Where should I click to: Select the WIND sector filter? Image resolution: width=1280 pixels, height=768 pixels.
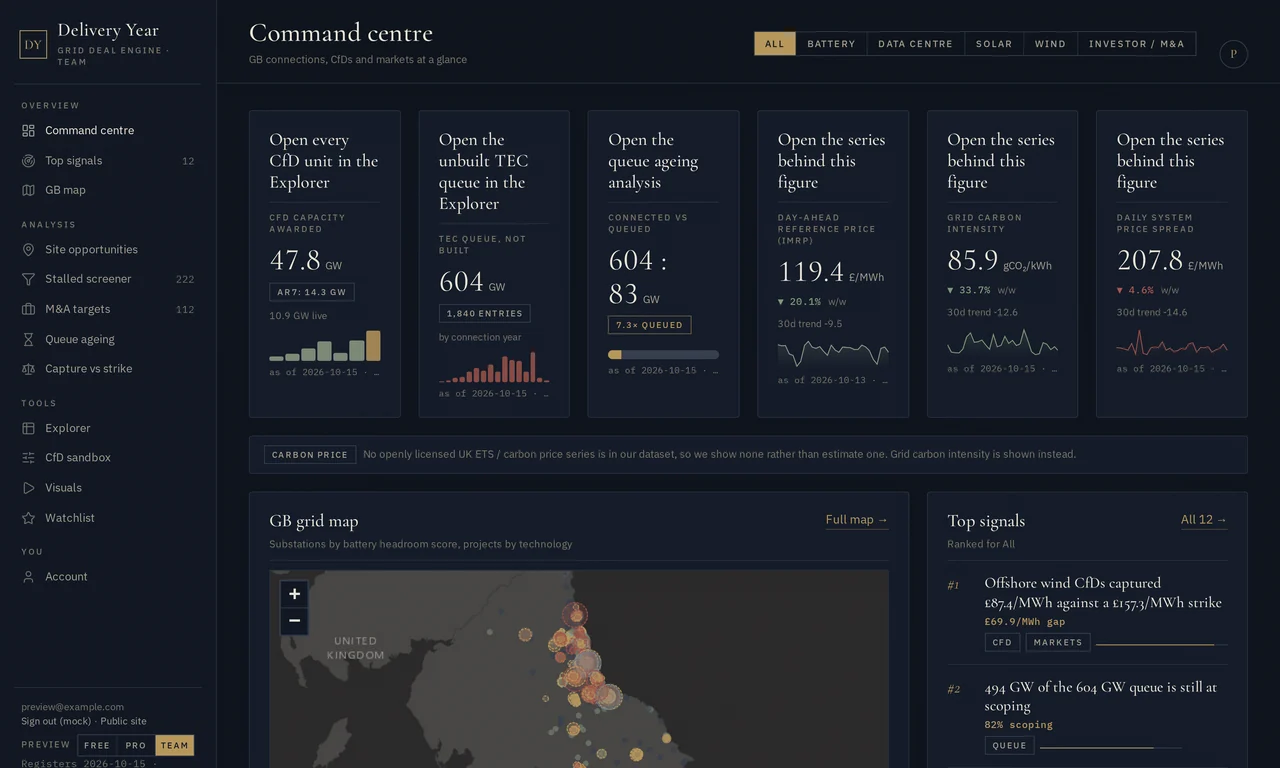coord(1050,44)
